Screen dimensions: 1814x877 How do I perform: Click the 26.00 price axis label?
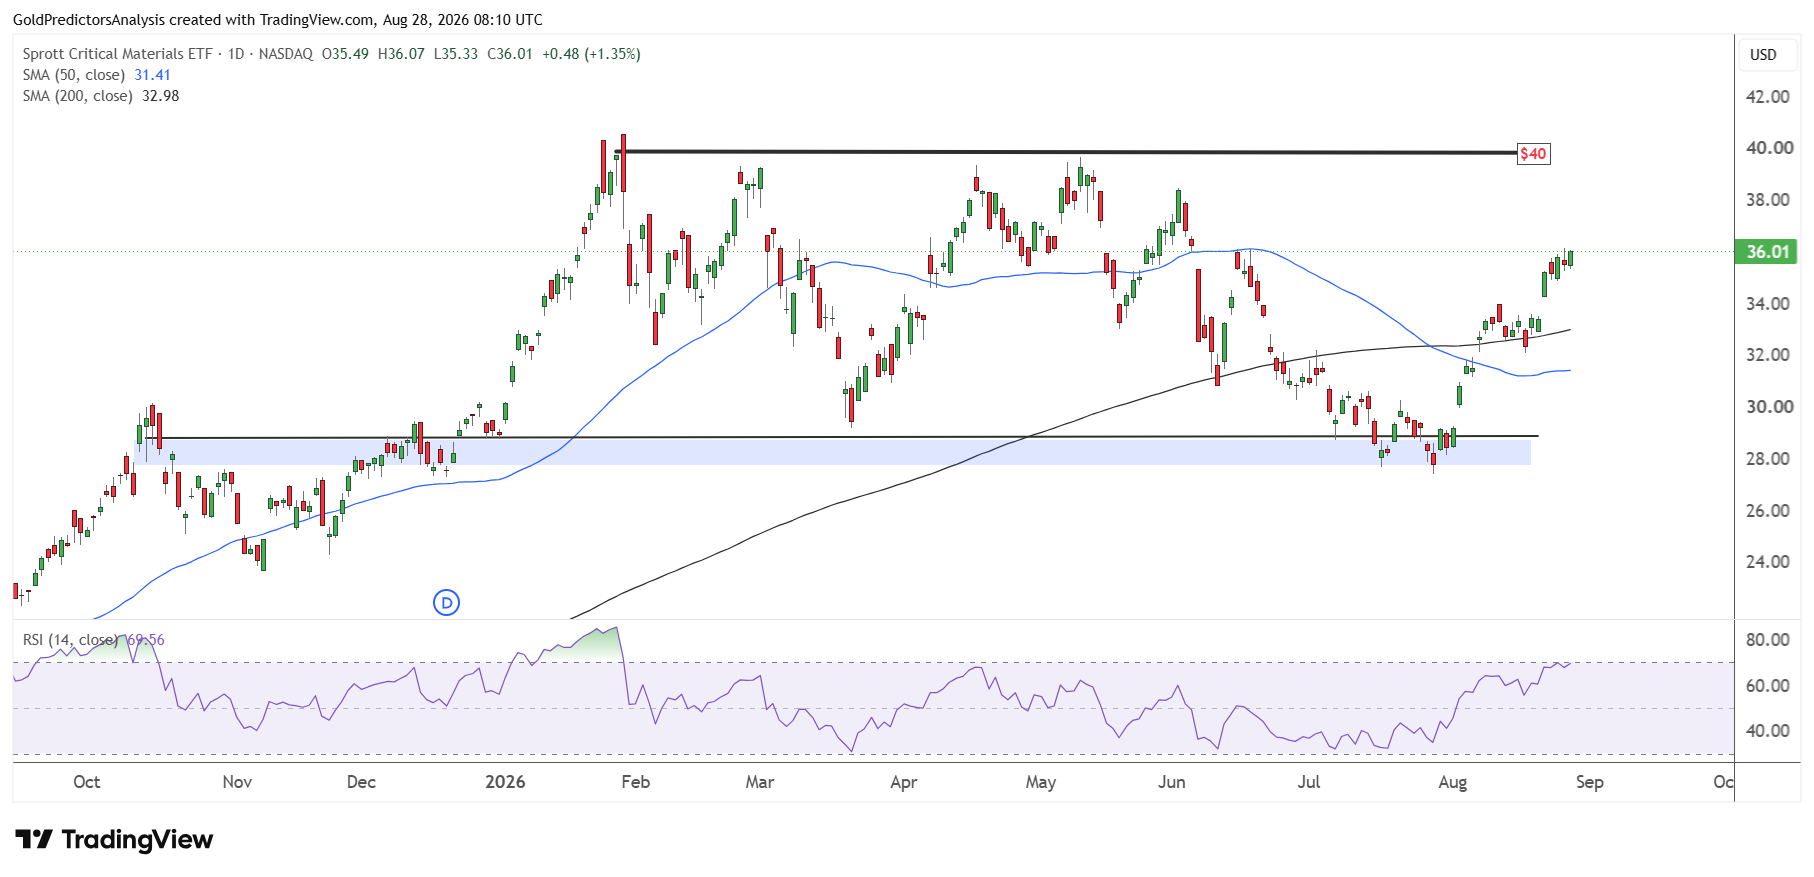[1767, 511]
